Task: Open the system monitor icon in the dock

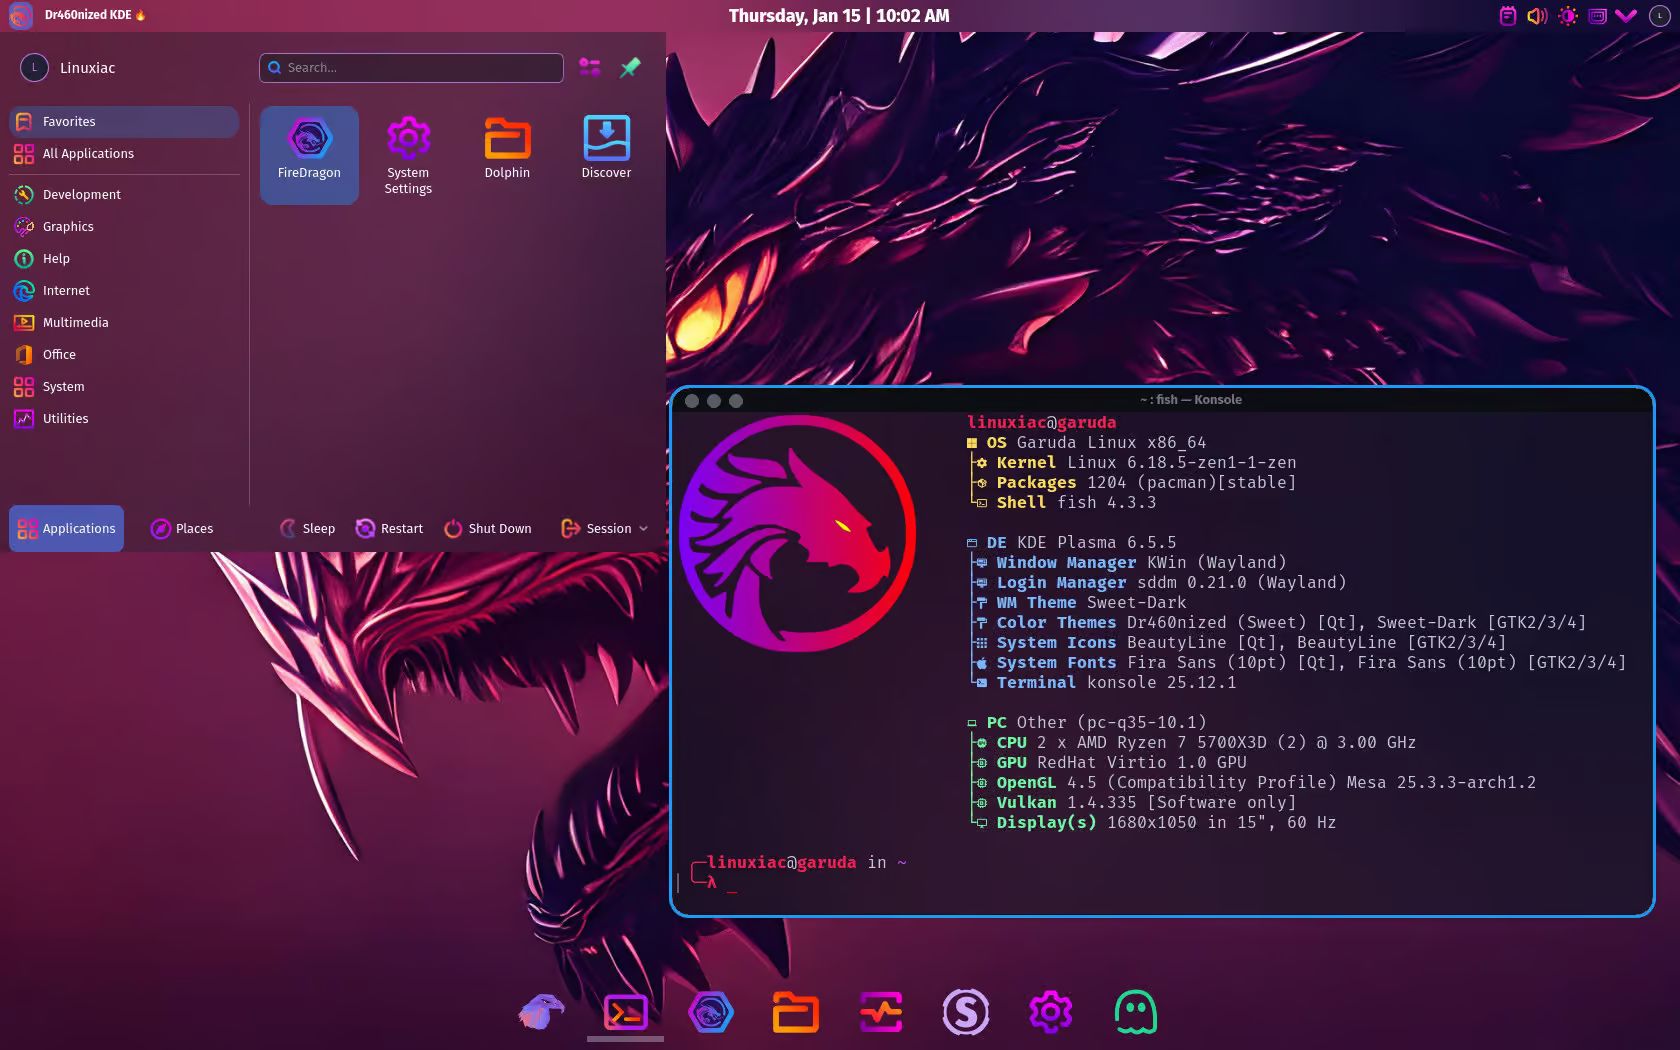Action: [880, 1013]
